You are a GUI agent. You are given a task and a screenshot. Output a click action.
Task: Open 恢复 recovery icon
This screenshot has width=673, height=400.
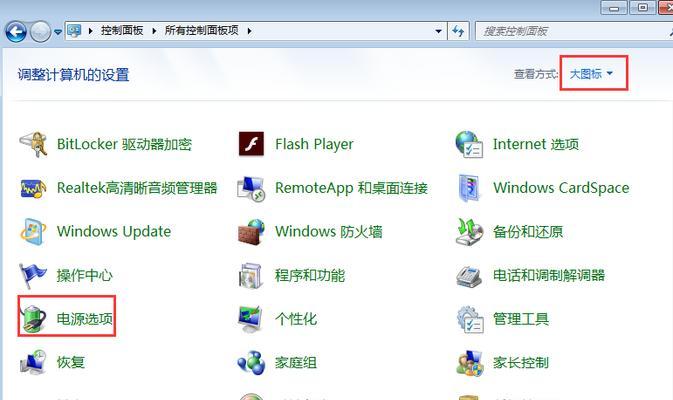click(x=33, y=363)
